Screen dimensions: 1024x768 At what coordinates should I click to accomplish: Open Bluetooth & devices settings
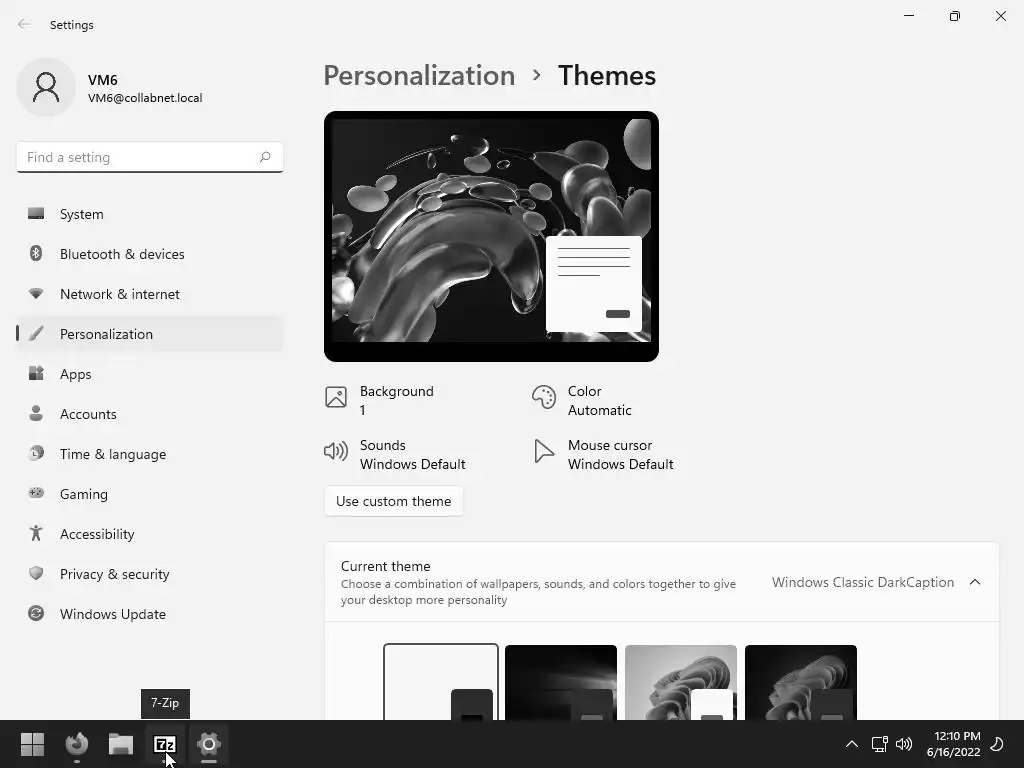coord(150,254)
